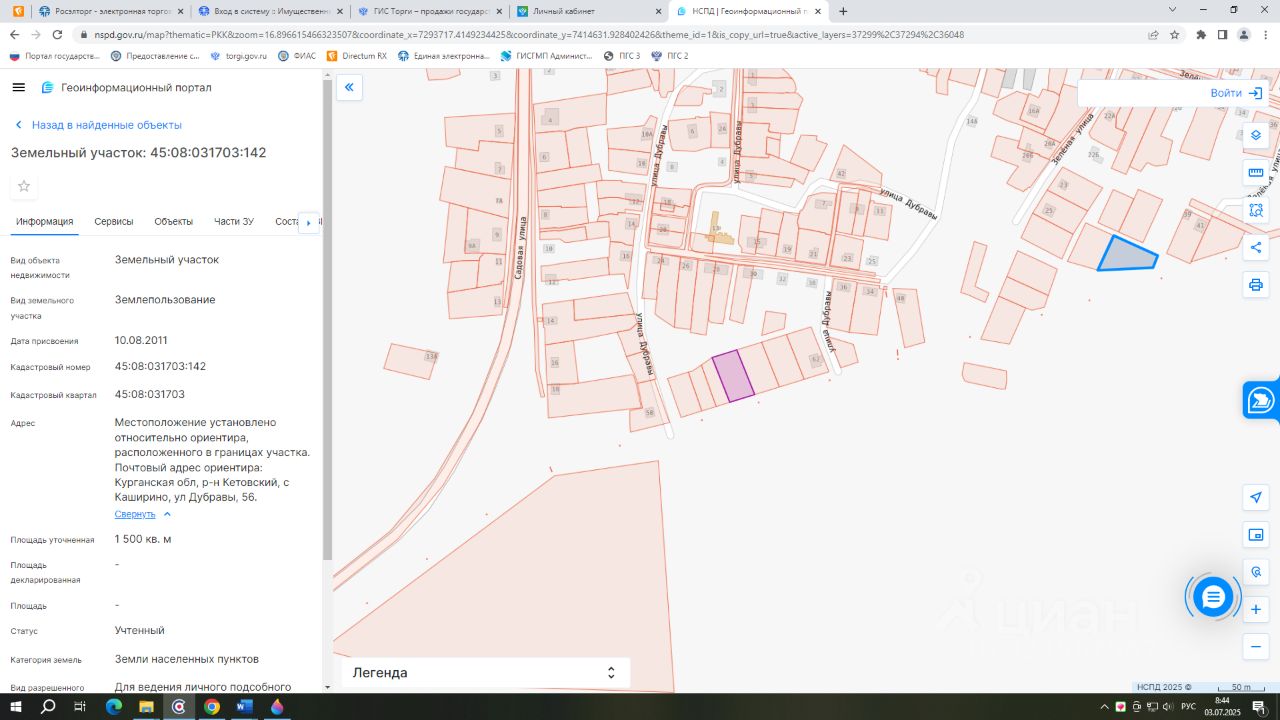Viewport: 1280px width, 720px height.
Task: Open Word from the Windows taskbar
Action: 244,706
